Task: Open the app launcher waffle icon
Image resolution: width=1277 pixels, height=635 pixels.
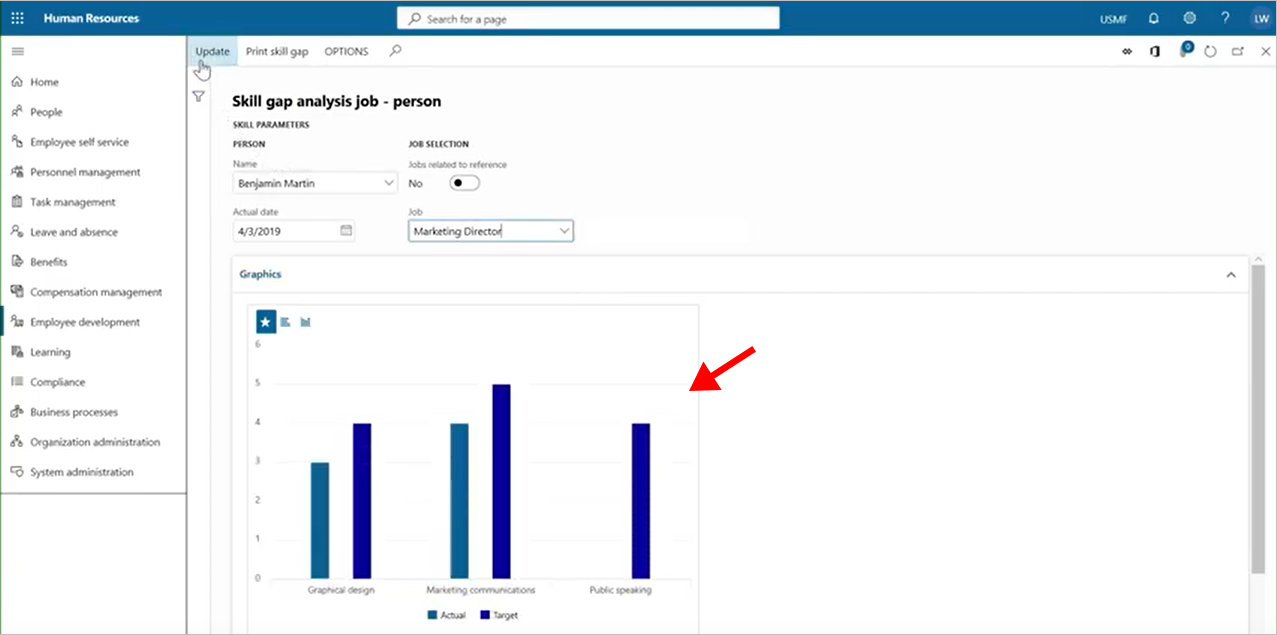Action: 18,18
